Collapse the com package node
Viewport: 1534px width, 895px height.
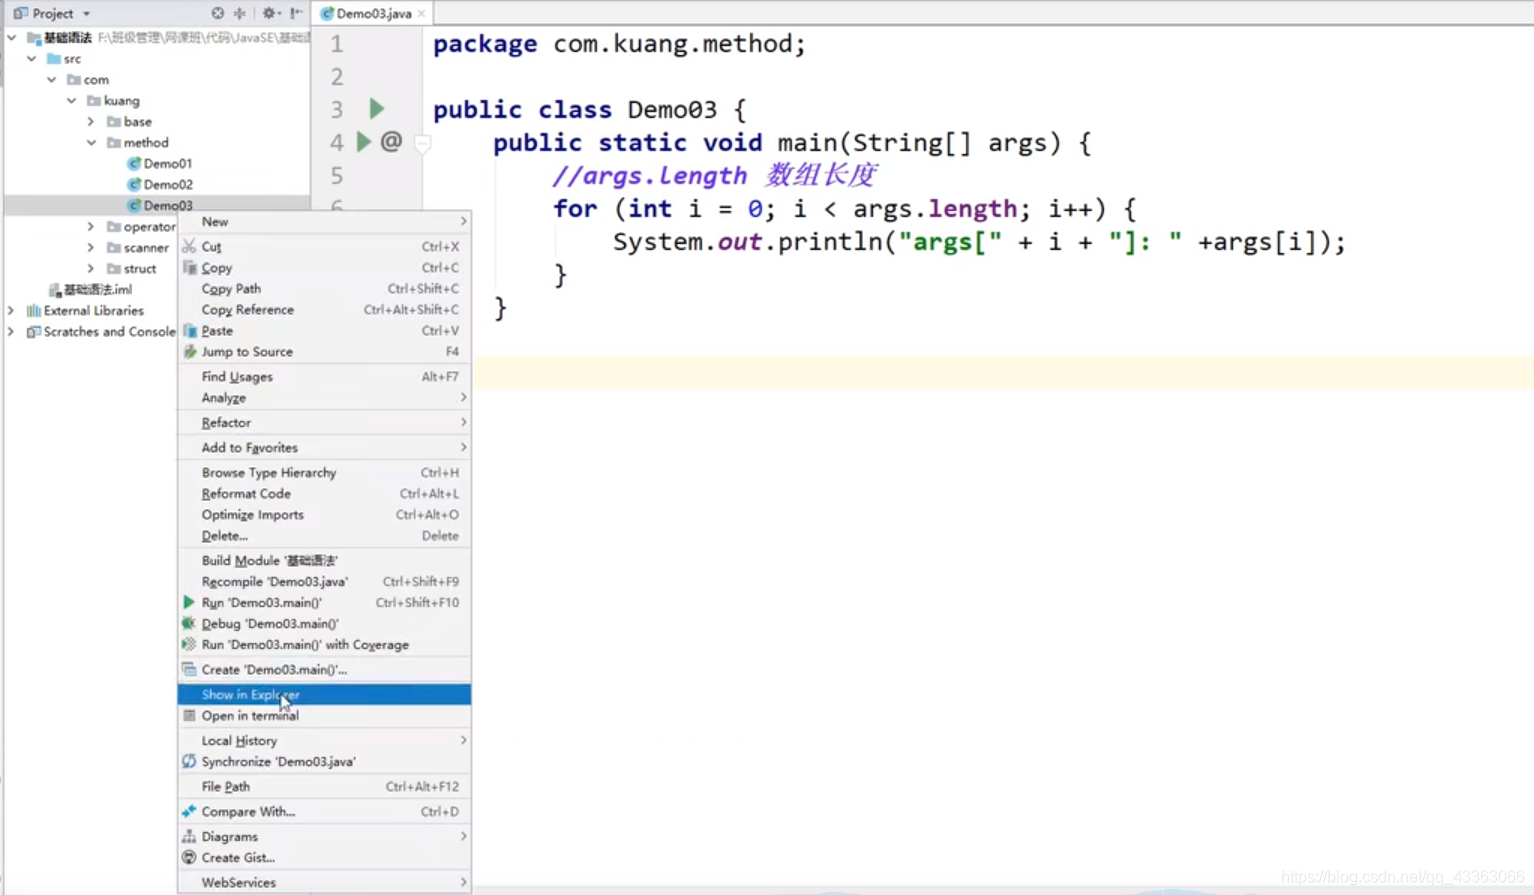point(52,79)
